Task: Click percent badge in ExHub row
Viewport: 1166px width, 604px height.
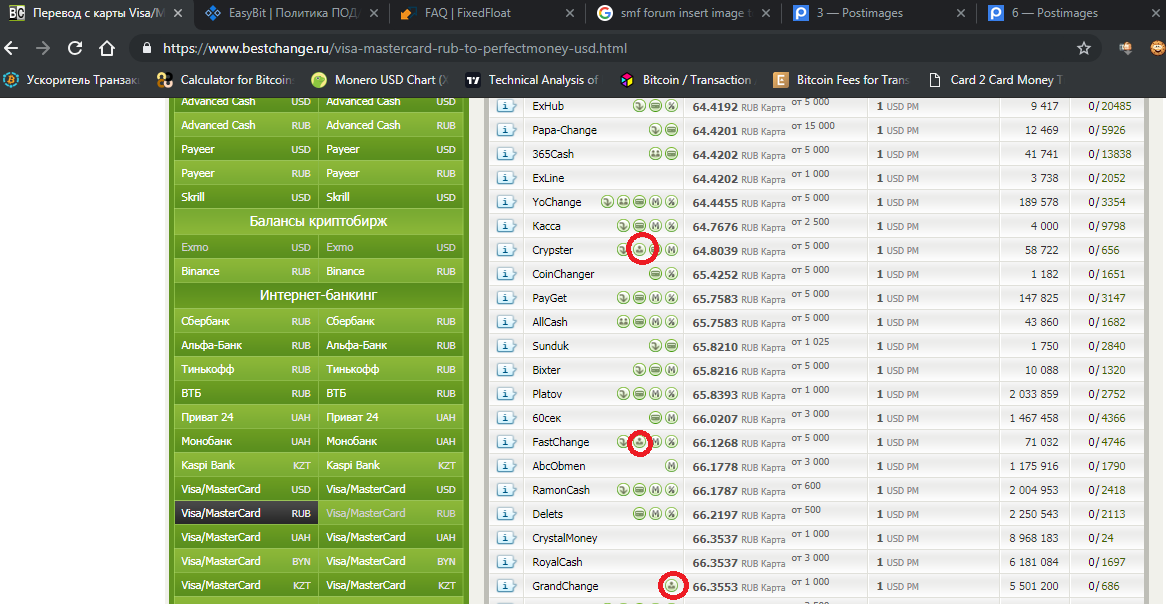Action: coord(671,106)
